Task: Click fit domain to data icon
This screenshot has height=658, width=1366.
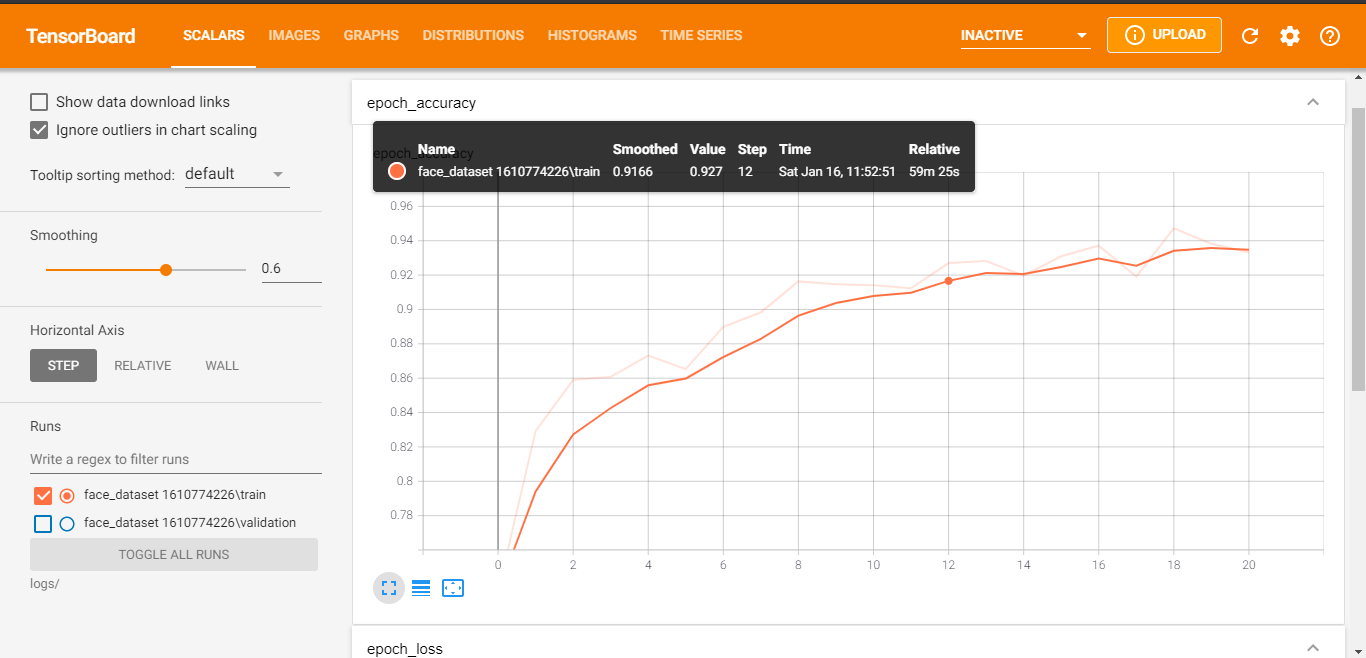Action: tap(453, 588)
